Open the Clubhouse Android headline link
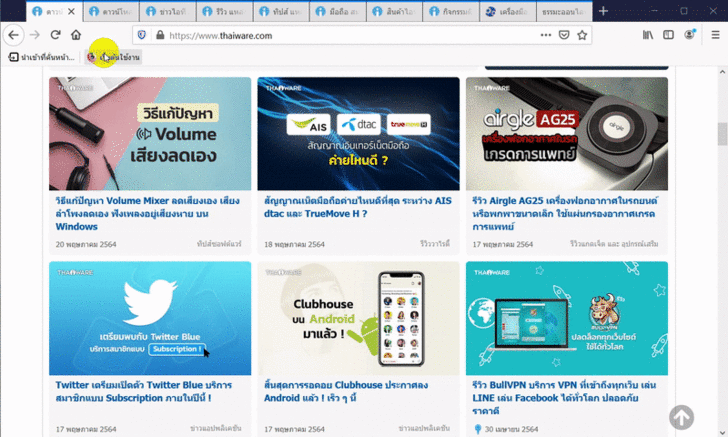This screenshot has height=437, width=728. pos(346,391)
